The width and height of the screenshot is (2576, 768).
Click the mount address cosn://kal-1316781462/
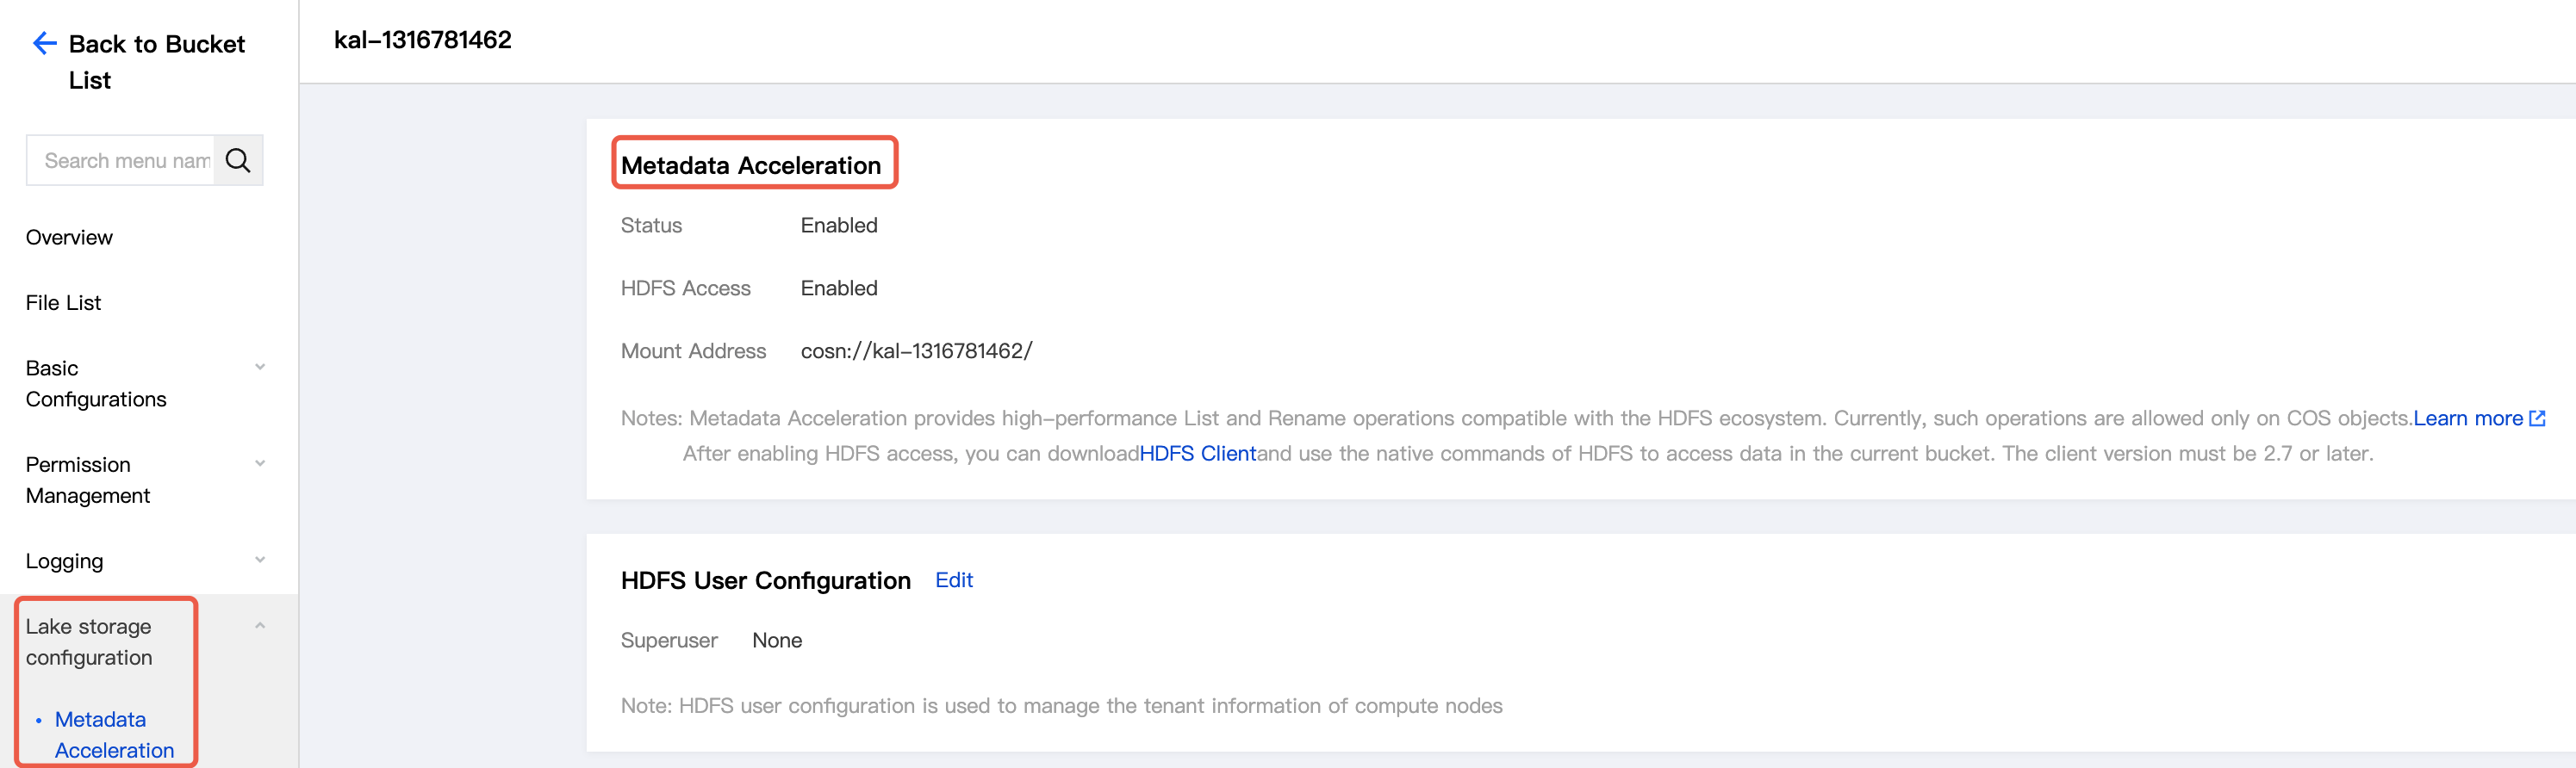point(916,351)
